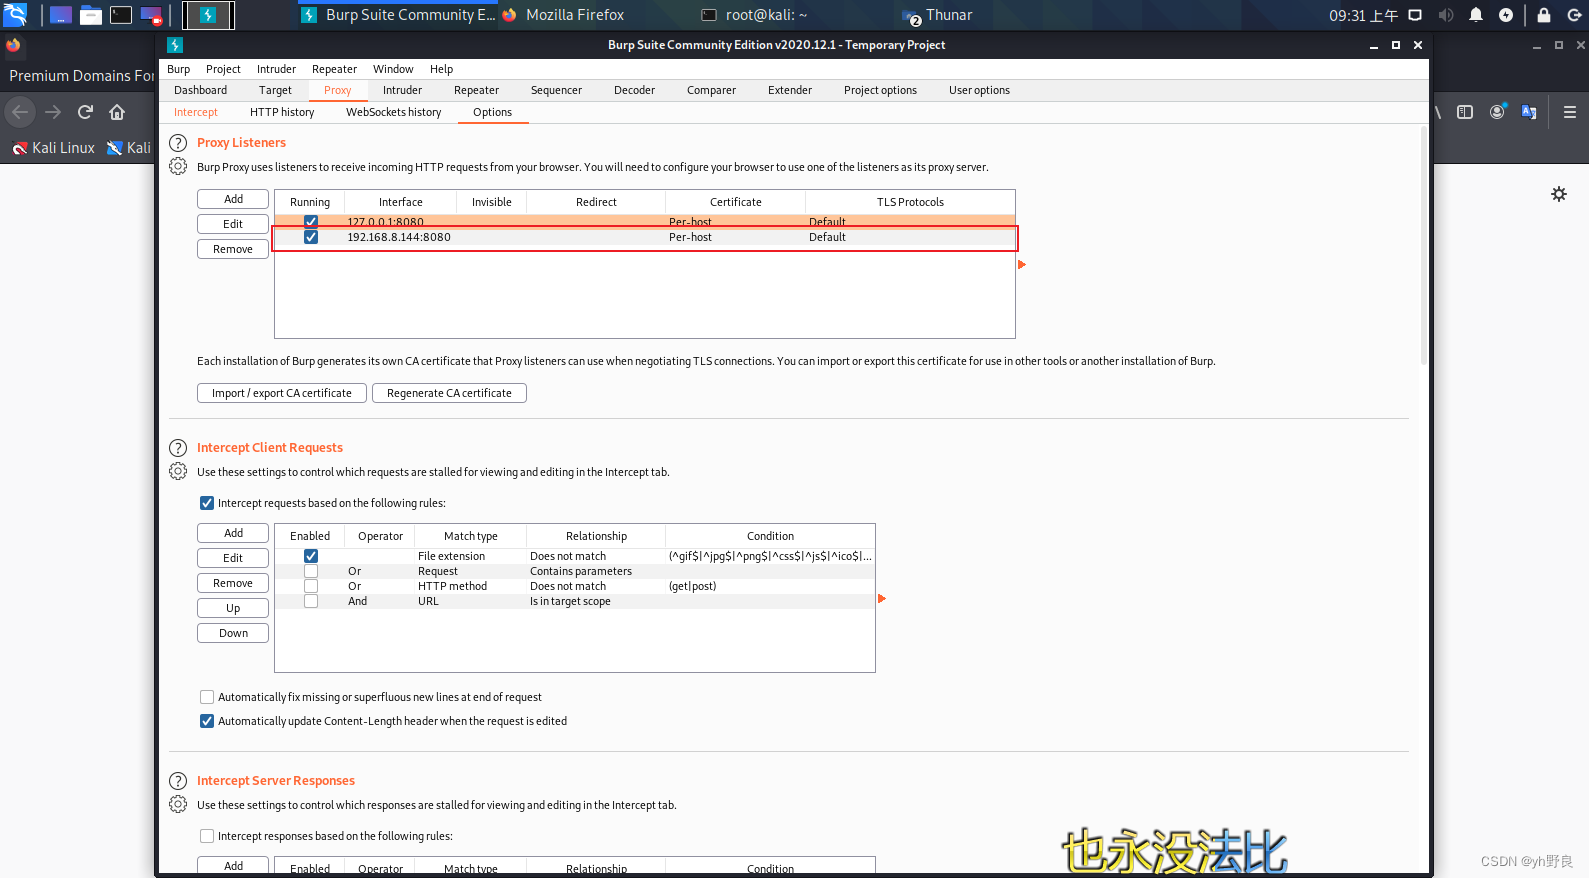Open Proxy Listeners settings gear menu
1589x878 pixels.
[178, 167]
